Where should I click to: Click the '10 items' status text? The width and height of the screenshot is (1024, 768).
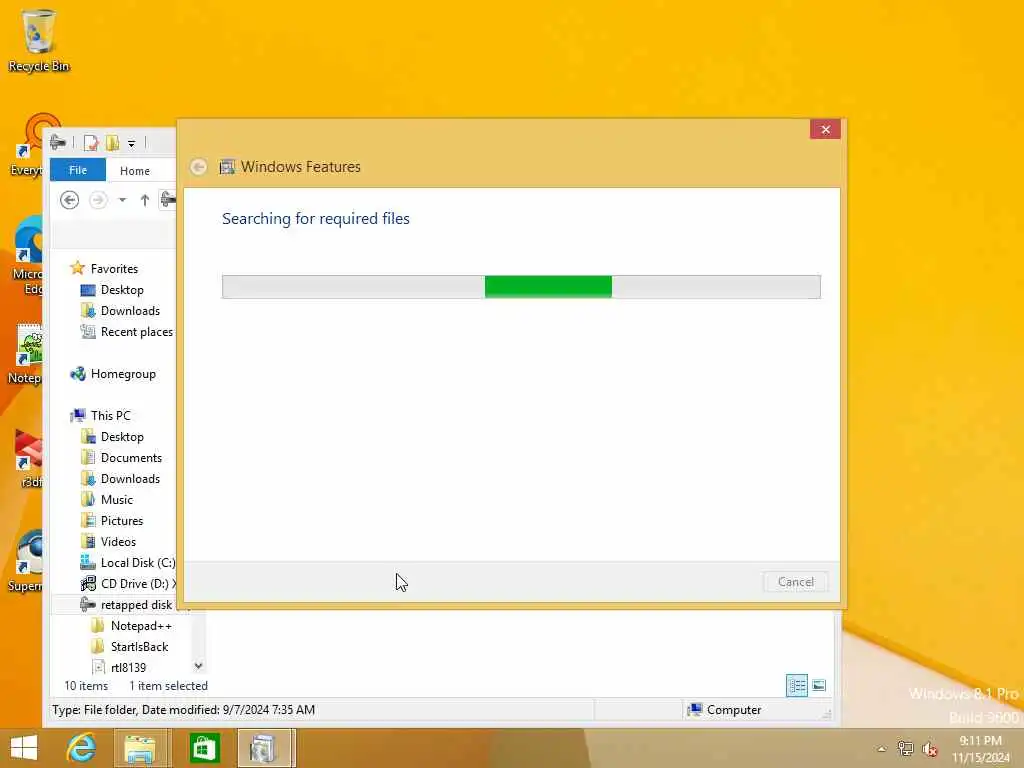point(86,686)
